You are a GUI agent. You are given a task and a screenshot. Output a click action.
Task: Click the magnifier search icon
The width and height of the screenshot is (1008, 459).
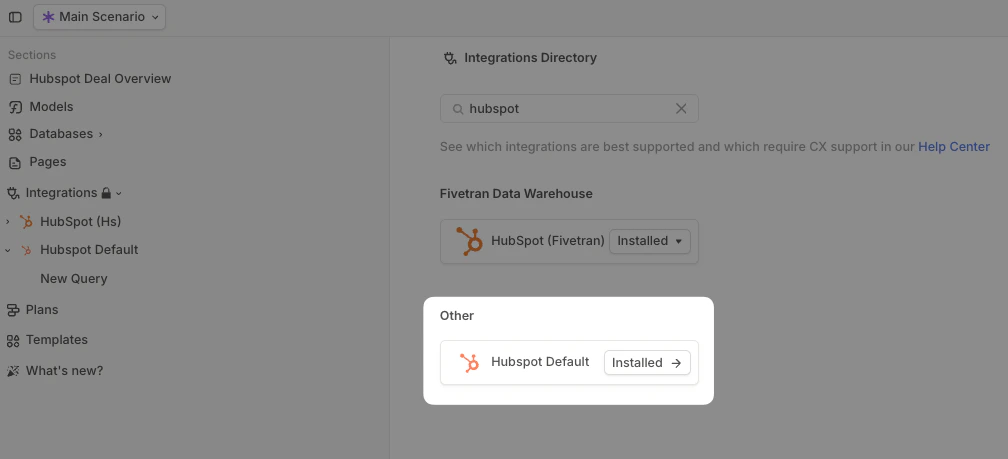tap(458, 109)
